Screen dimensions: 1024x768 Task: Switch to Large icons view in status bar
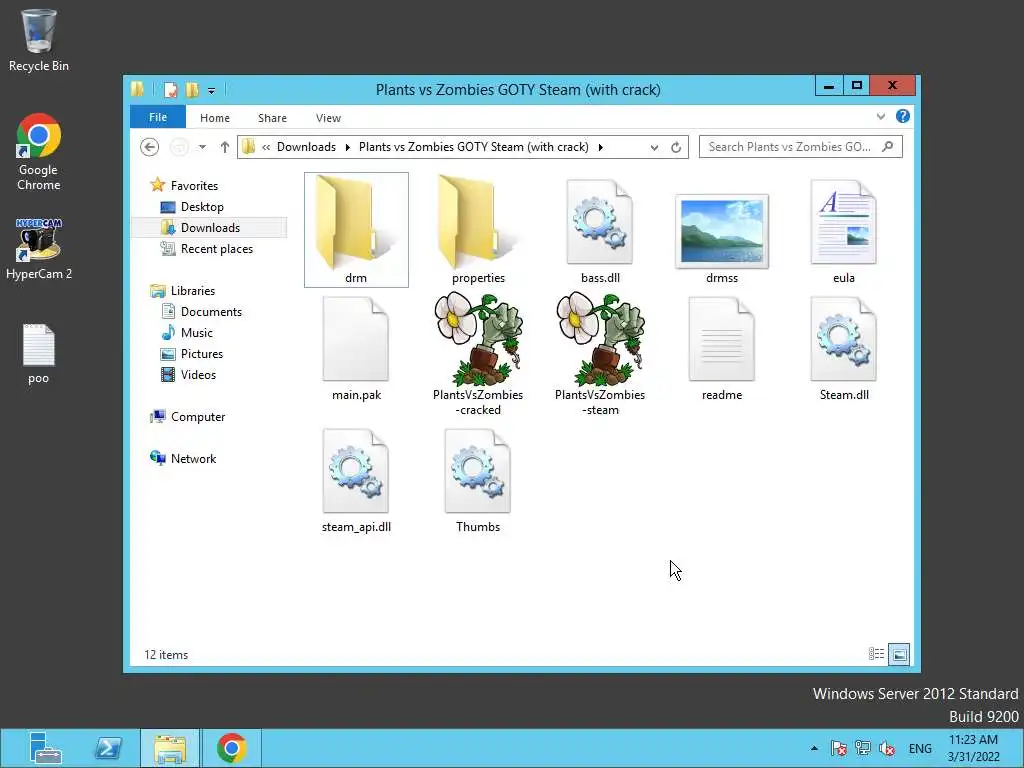tap(899, 654)
